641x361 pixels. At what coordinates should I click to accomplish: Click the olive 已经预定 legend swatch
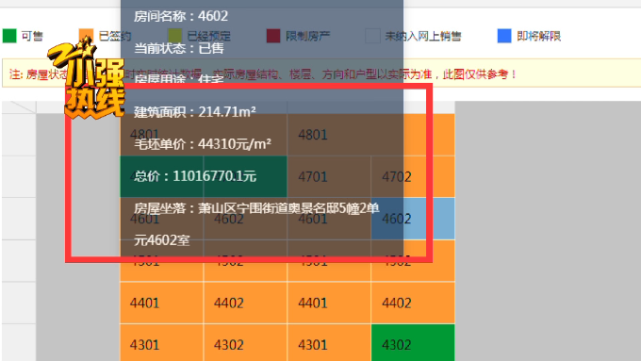[x=175, y=36]
